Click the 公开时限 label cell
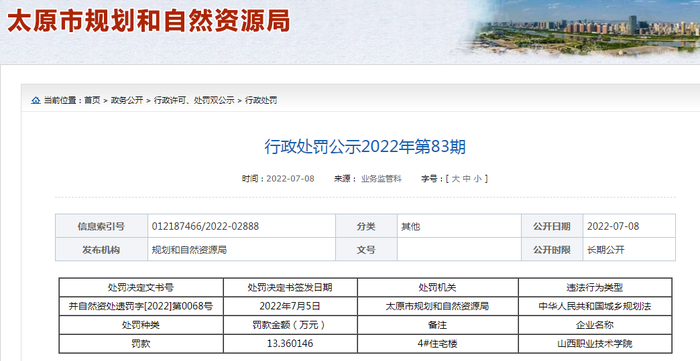700x361 pixels. tap(552, 249)
